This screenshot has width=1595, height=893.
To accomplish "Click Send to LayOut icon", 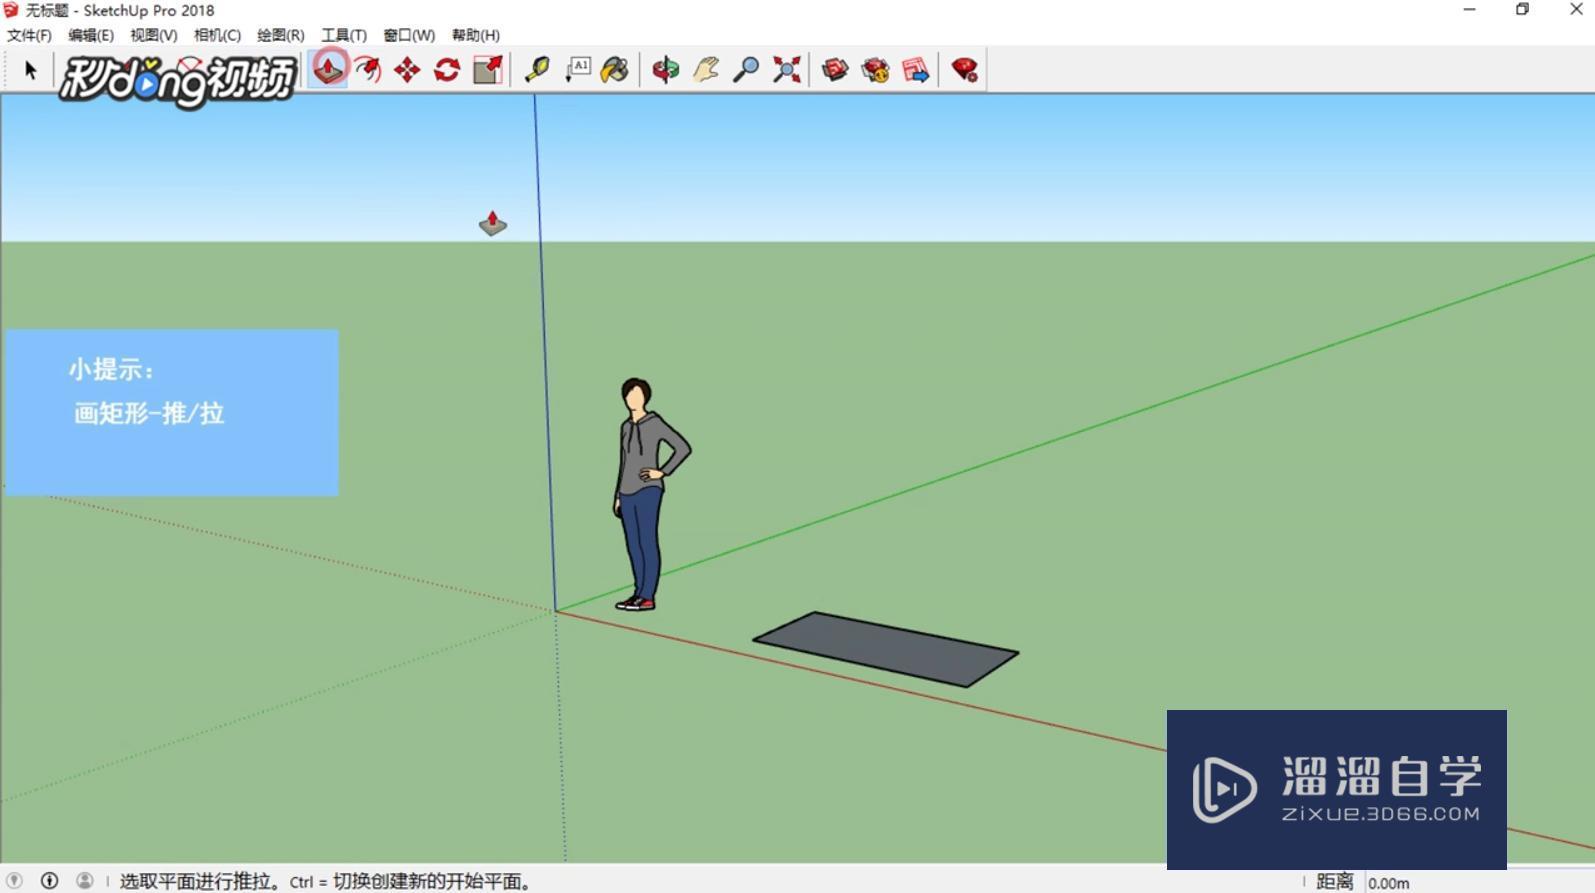I will [915, 69].
